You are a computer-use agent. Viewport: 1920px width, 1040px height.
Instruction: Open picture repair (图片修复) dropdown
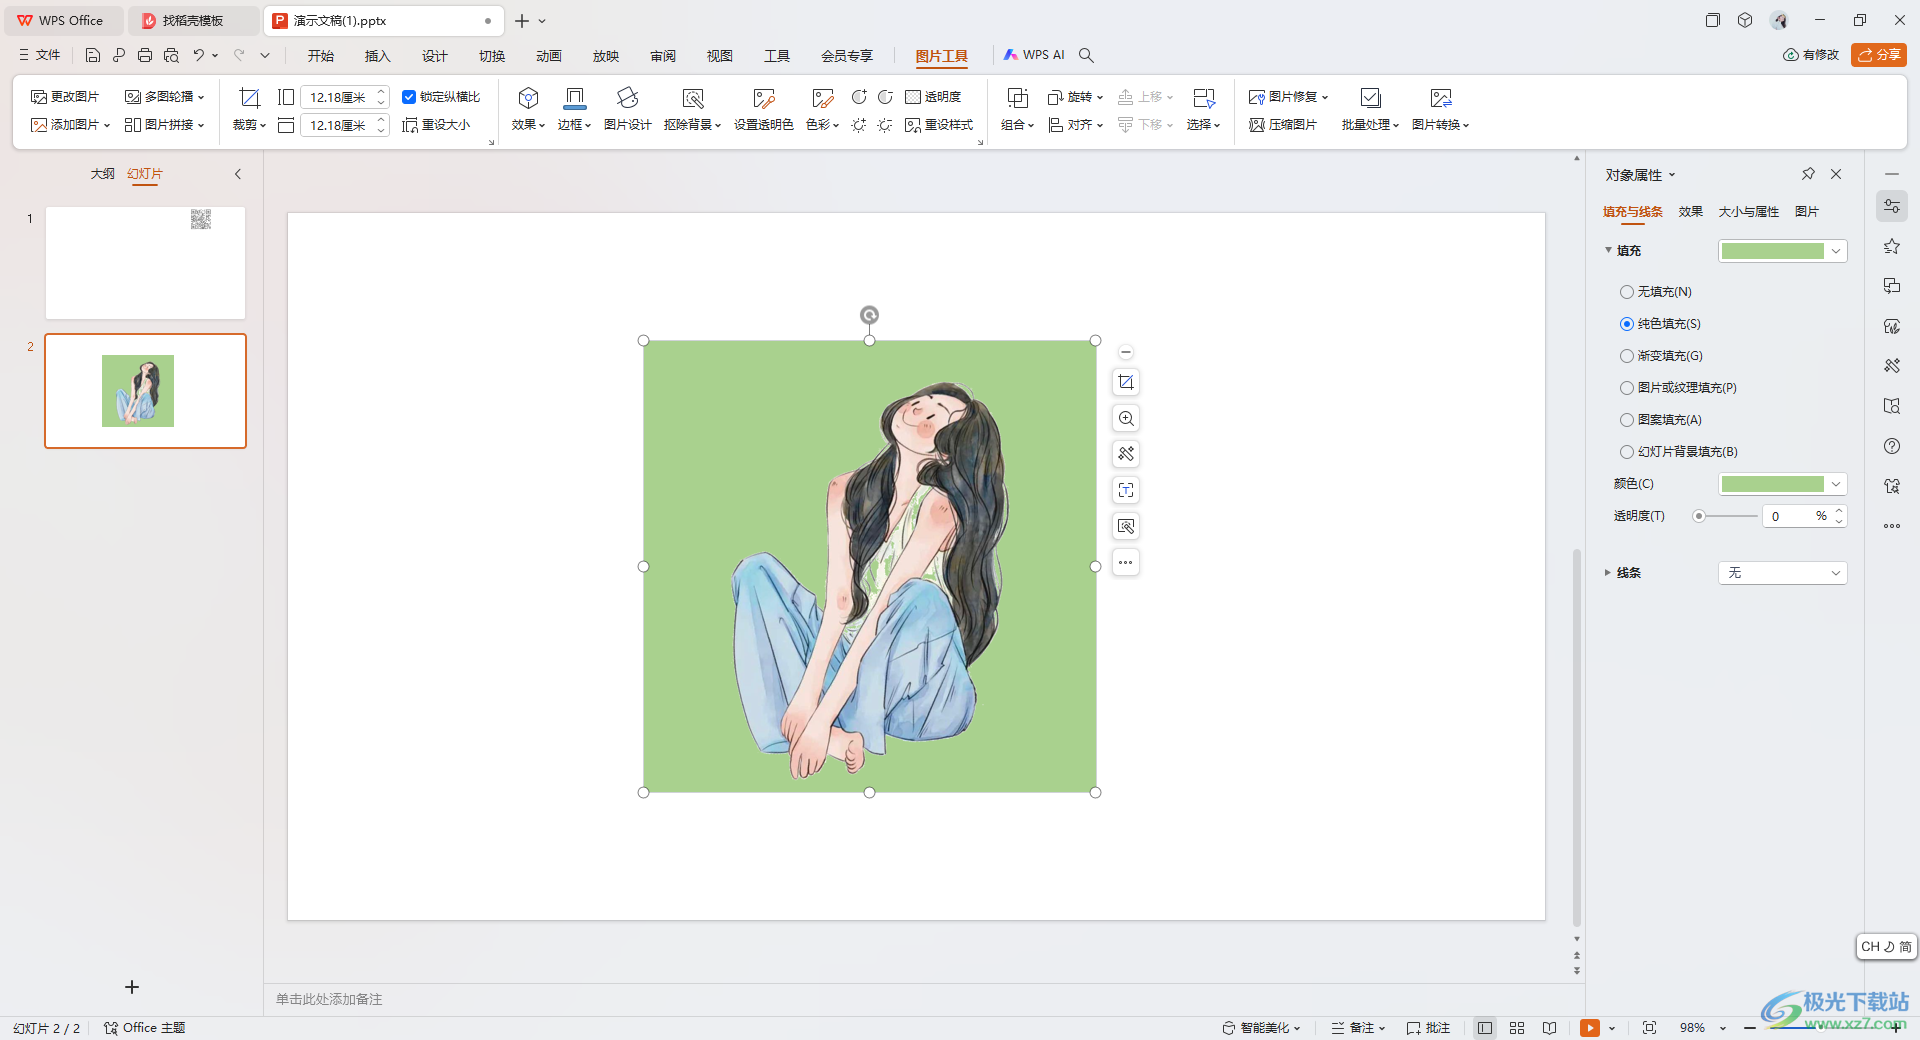(x=1289, y=97)
